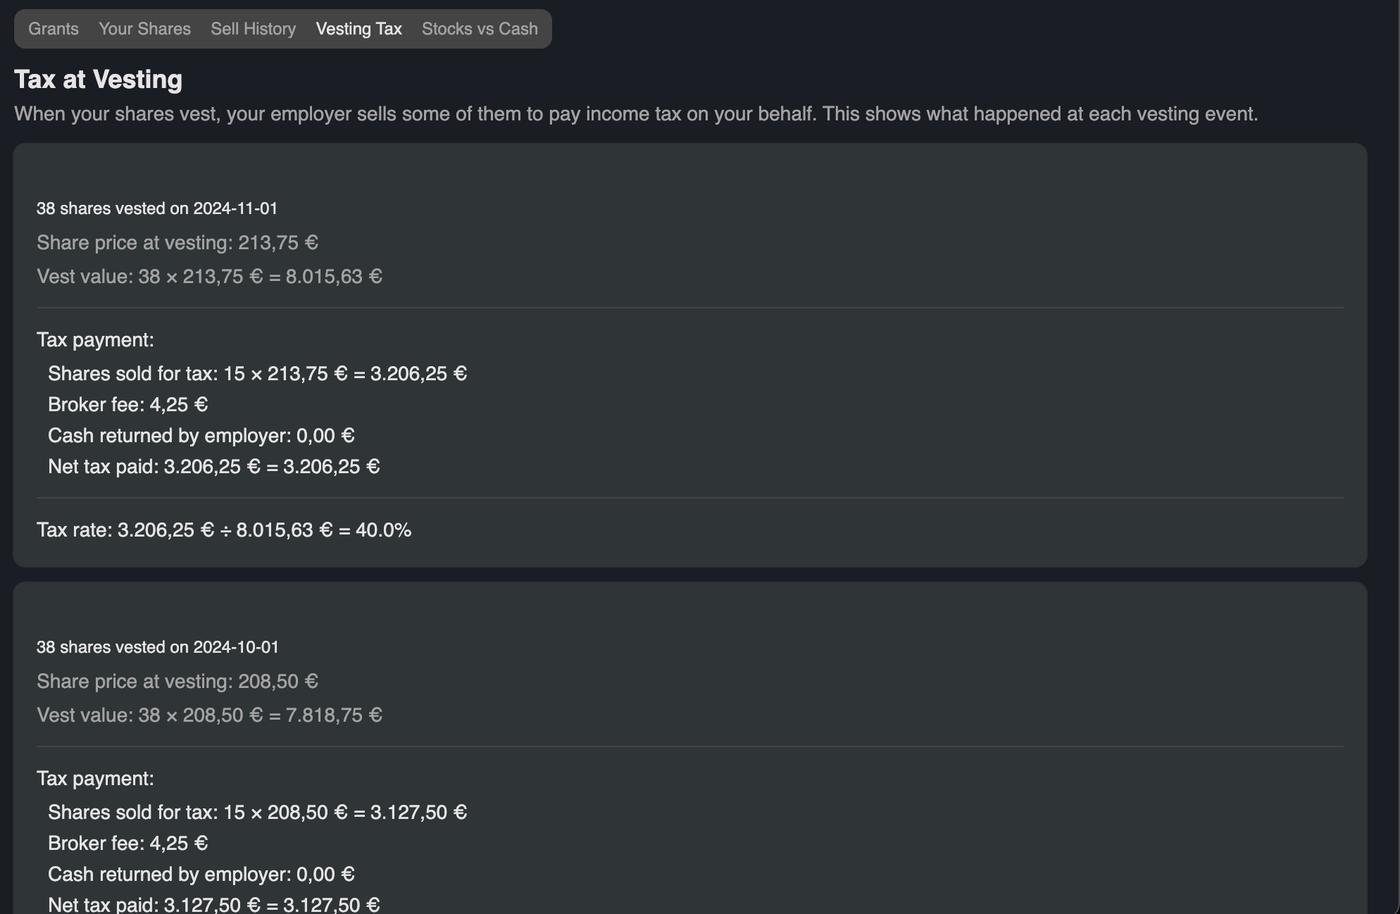Click the Tax payment label in November card
This screenshot has width=1400, height=914.
(95, 340)
